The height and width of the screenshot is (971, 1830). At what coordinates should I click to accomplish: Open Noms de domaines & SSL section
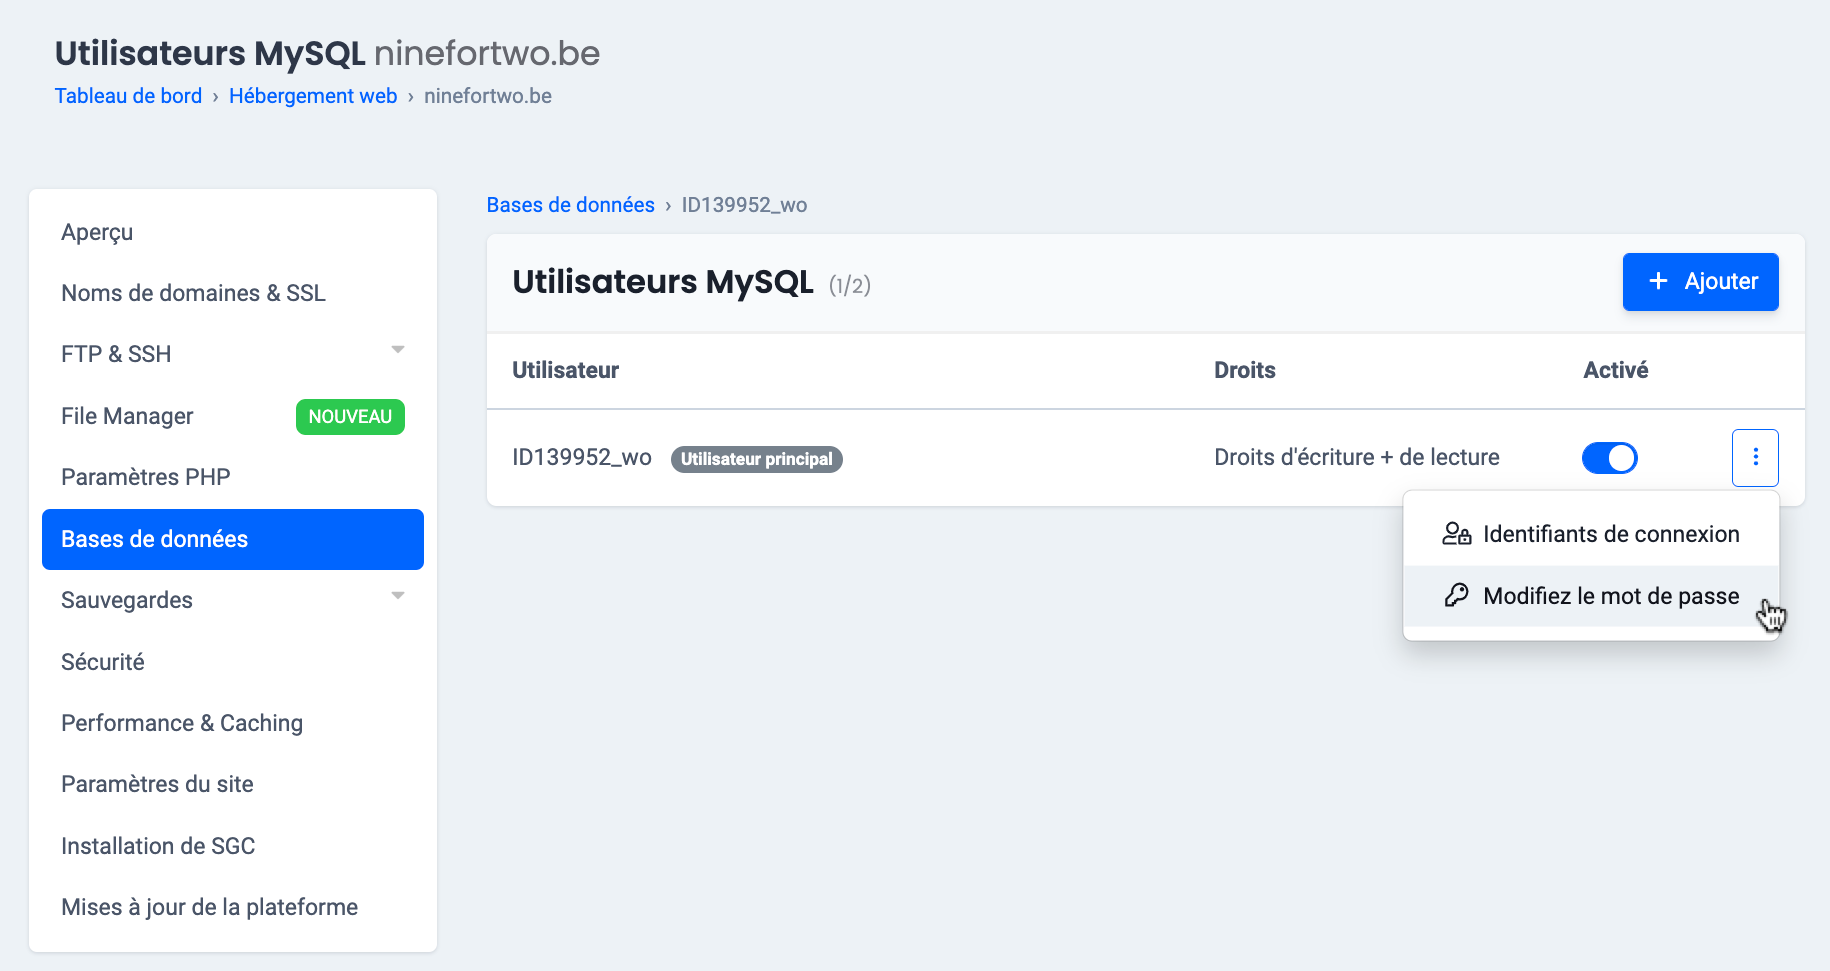[x=193, y=293]
